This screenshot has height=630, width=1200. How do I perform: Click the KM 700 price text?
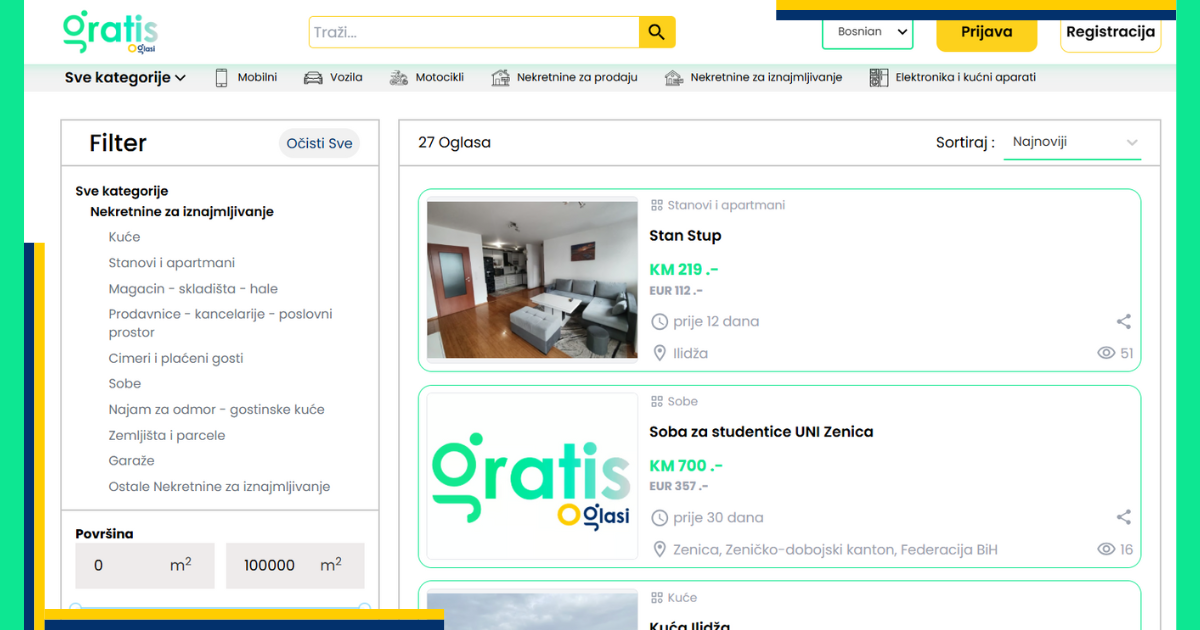tap(686, 466)
